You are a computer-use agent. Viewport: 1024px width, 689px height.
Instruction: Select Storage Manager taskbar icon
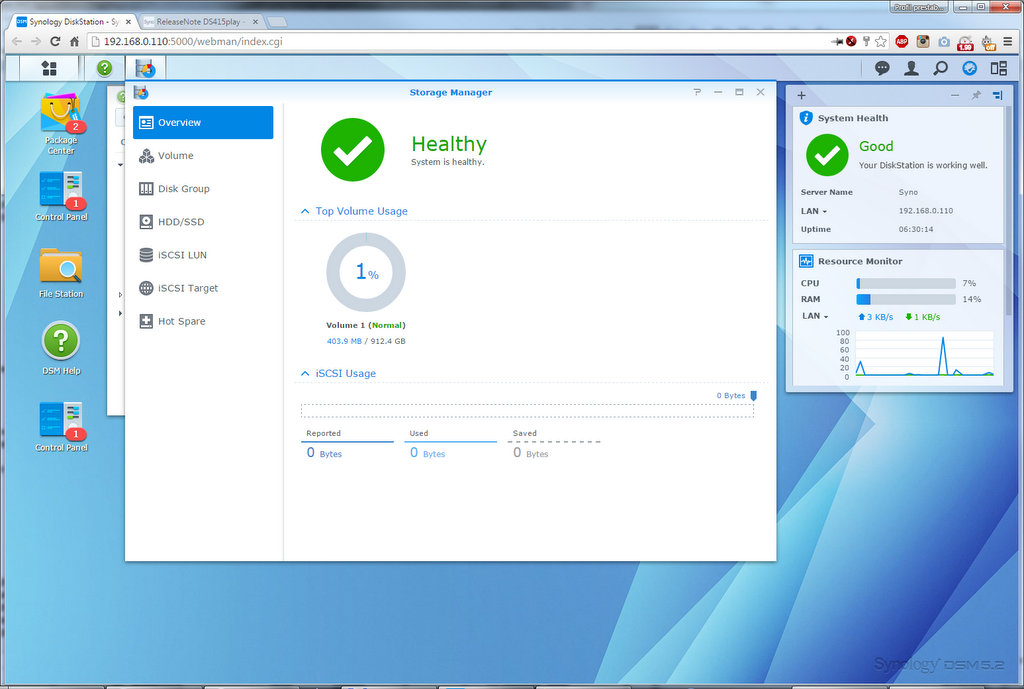point(145,68)
